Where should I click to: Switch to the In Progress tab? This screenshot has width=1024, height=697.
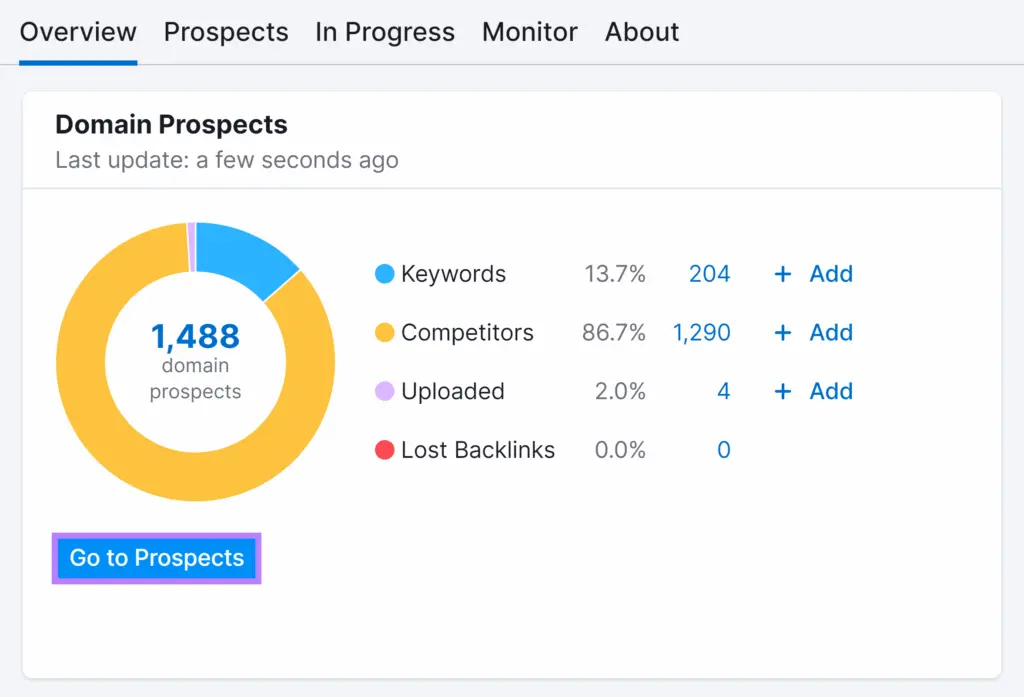(x=385, y=32)
